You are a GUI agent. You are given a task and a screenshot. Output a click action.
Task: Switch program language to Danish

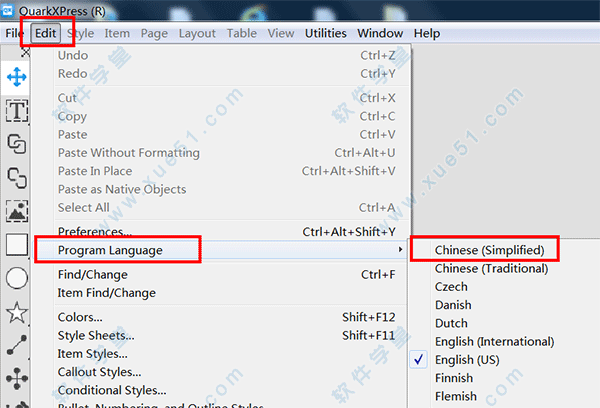(453, 305)
